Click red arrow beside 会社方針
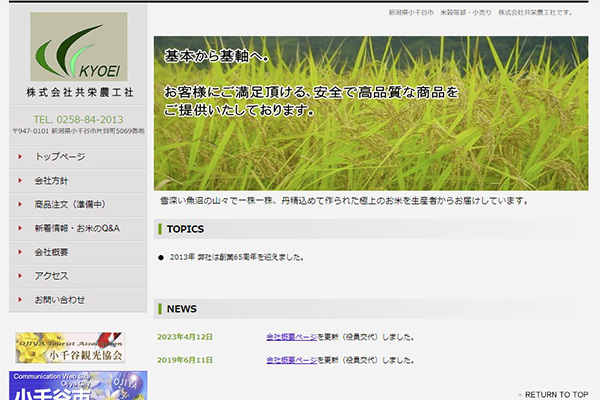Viewport: 600px width, 400px height. 20,181
